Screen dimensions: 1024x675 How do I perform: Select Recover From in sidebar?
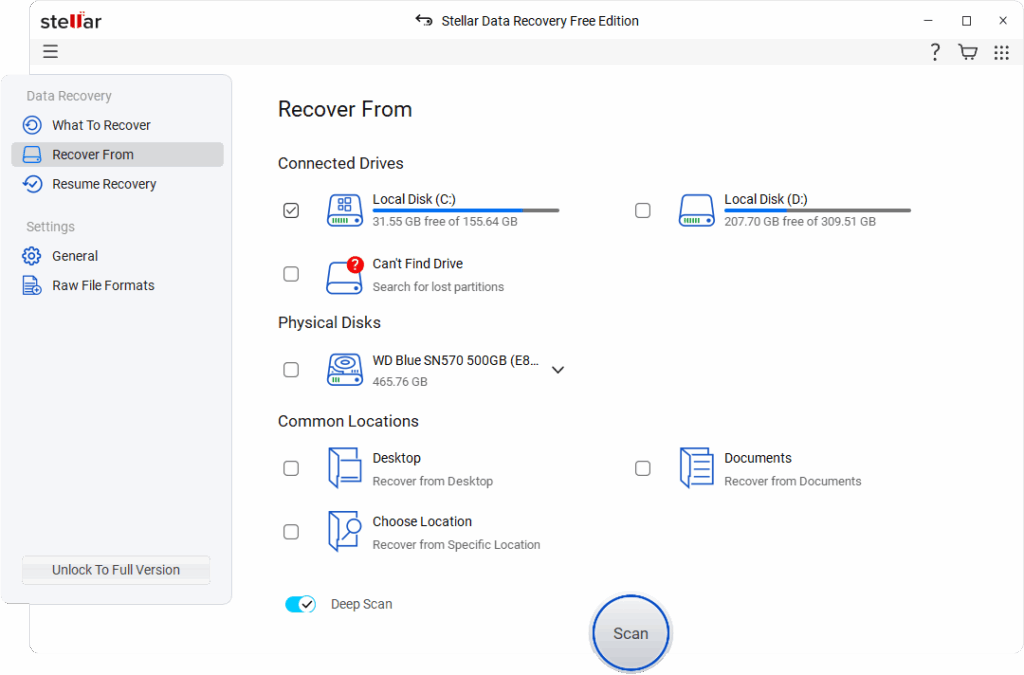coord(118,155)
